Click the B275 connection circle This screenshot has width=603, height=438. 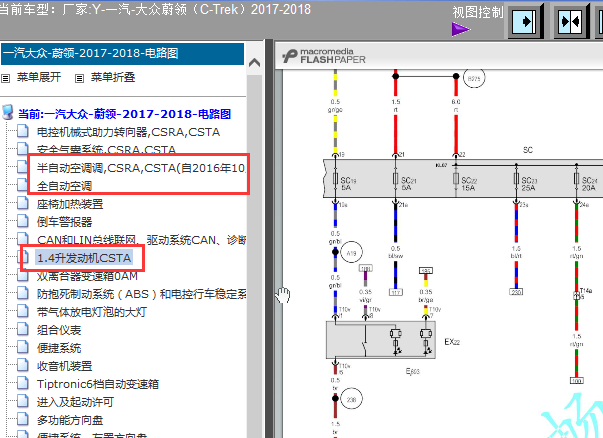[473, 78]
